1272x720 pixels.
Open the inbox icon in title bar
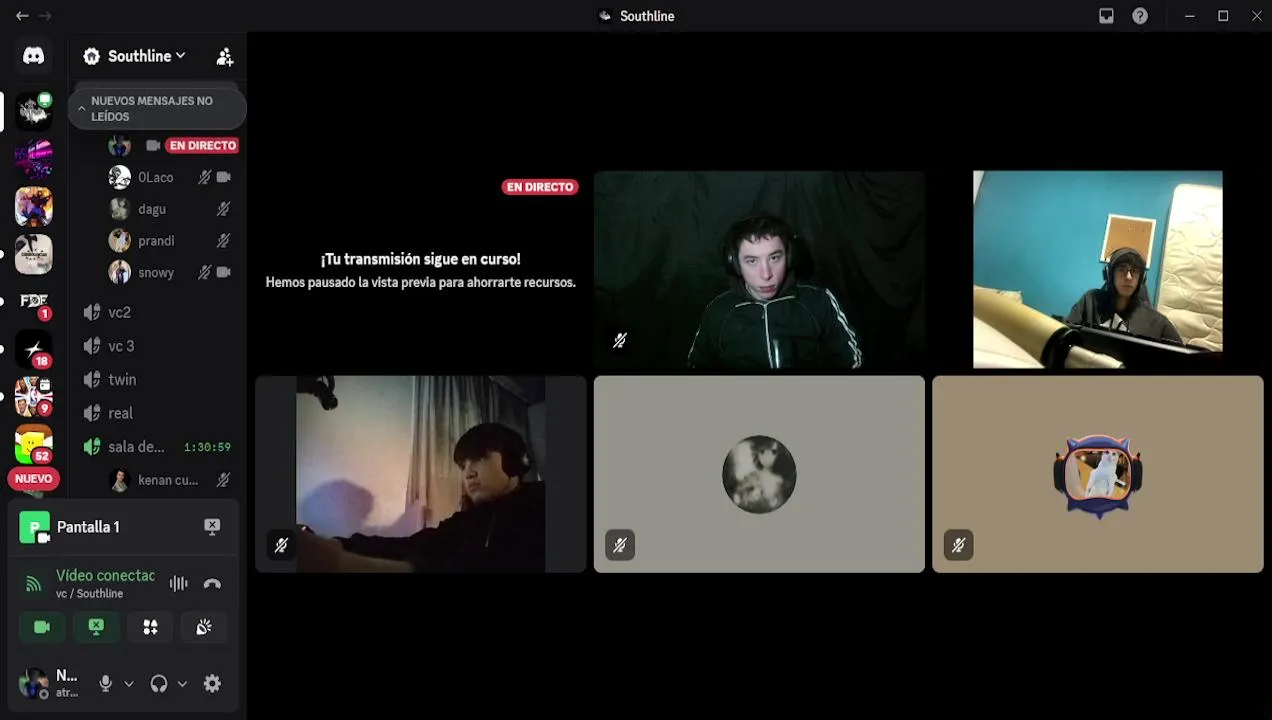click(x=1106, y=16)
